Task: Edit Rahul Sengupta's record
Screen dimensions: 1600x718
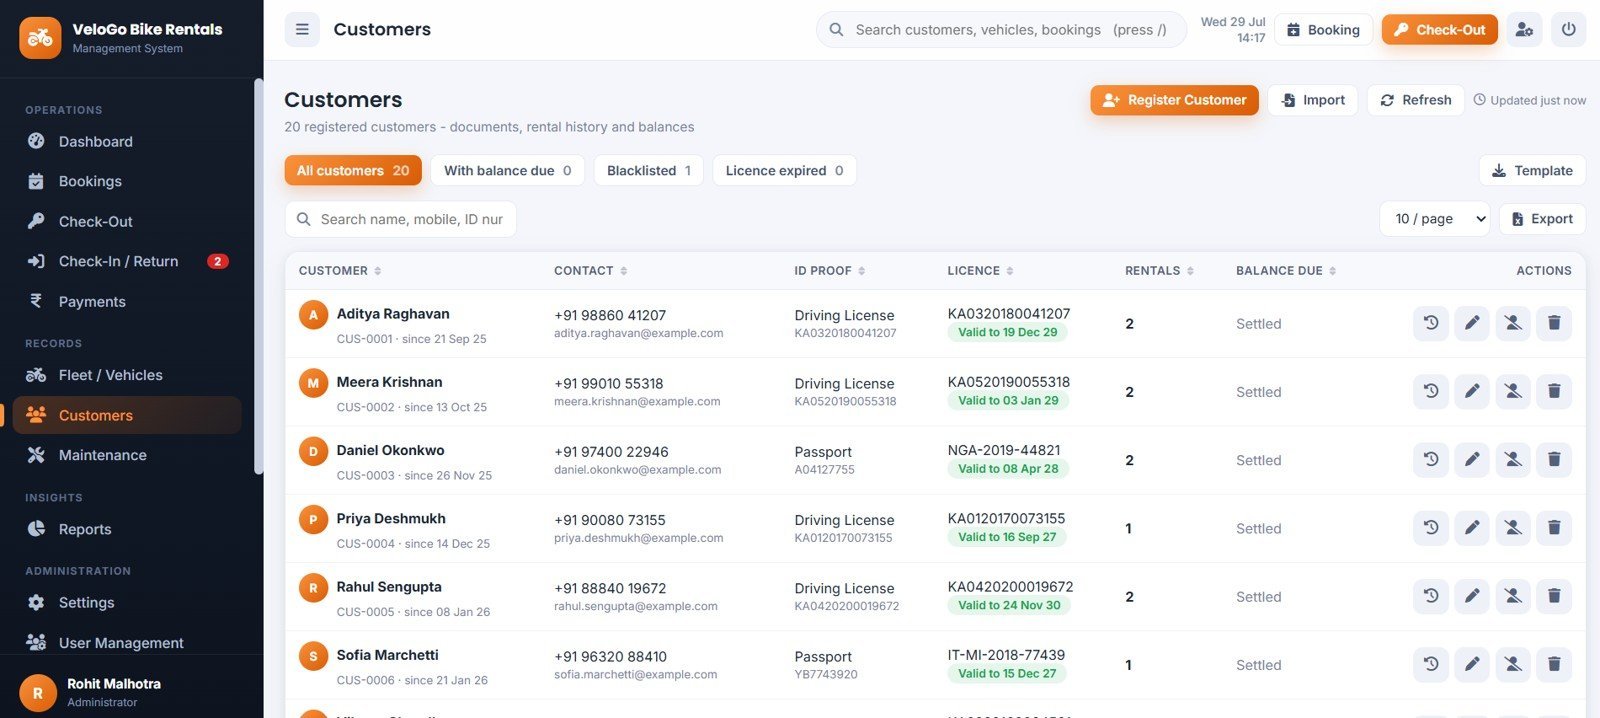Action: [1472, 596]
